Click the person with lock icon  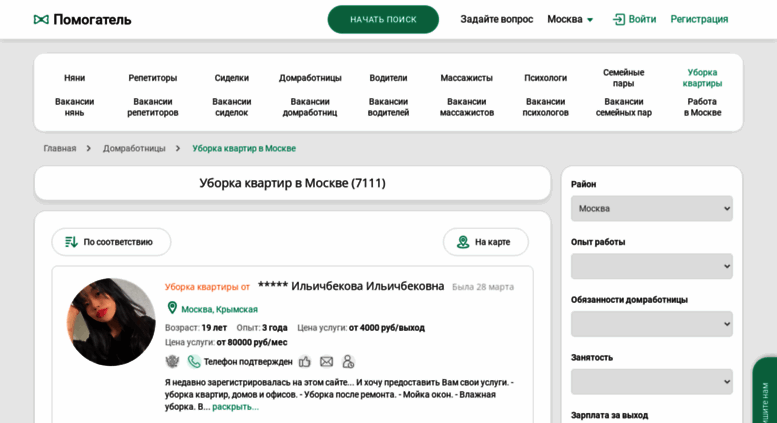point(348,362)
